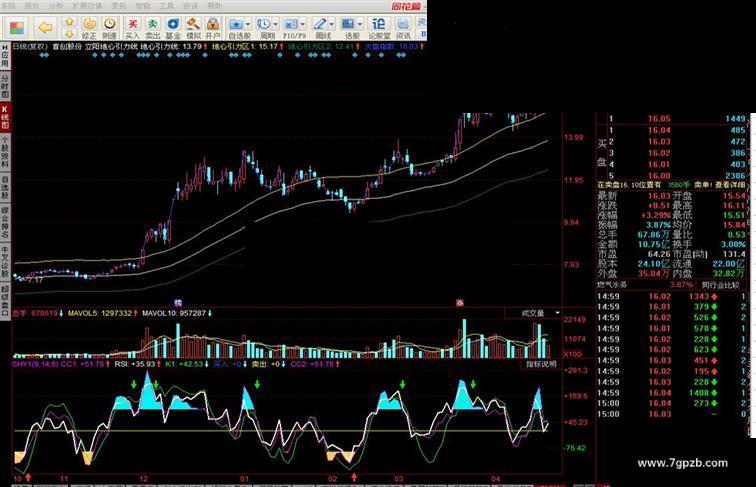Screen dimensions: 756x487
Task: Click trade row with volume 1343
Action: (672, 297)
